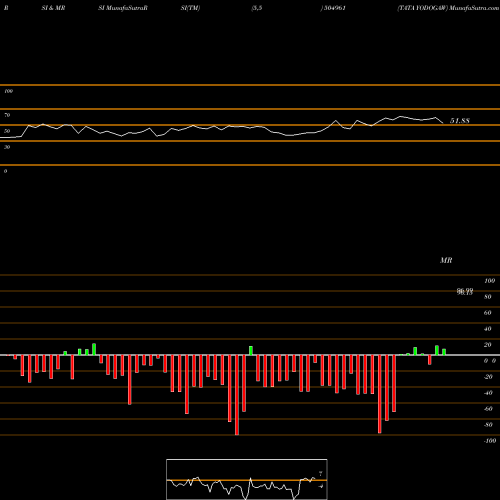This screenshot has width=500, height=500.
Task: Click the lone green bar mid-histogram
Action: 251,351
